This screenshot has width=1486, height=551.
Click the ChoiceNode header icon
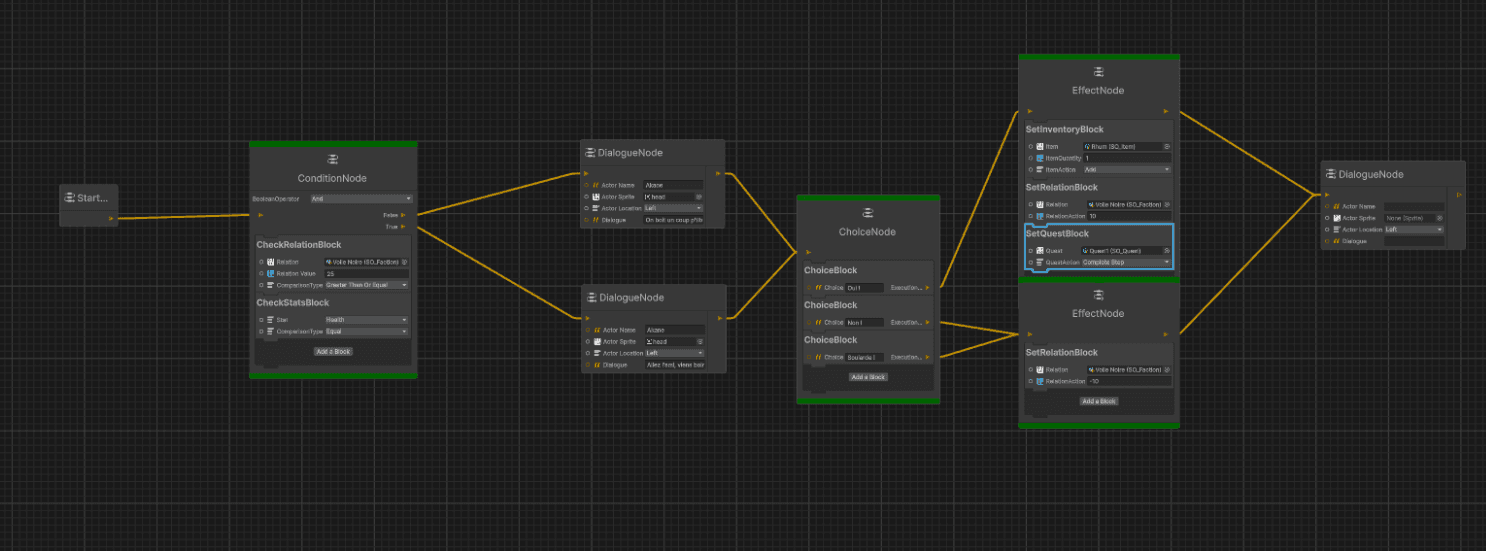[x=867, y=213]
